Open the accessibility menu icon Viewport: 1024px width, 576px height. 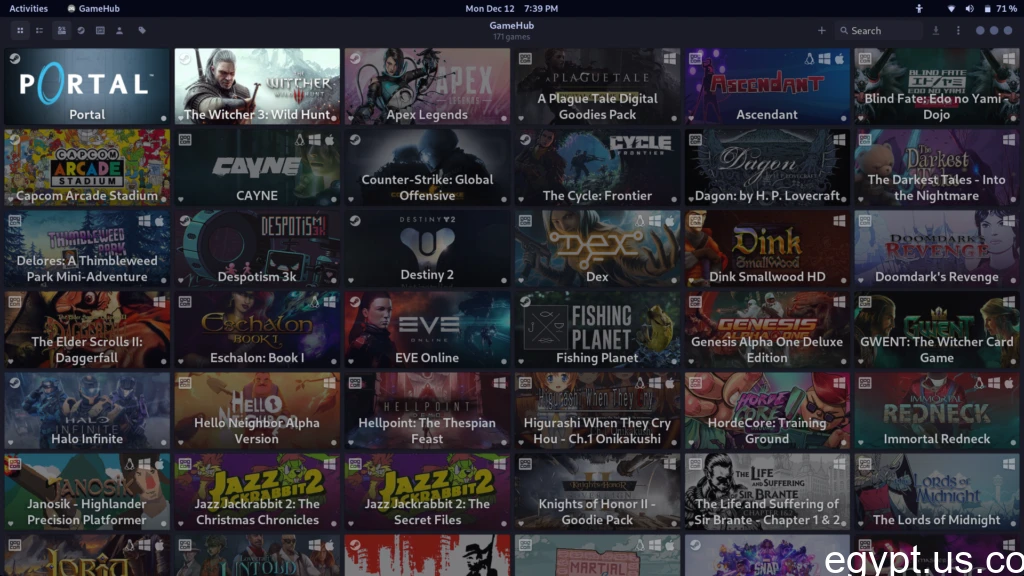click(919, 8)
